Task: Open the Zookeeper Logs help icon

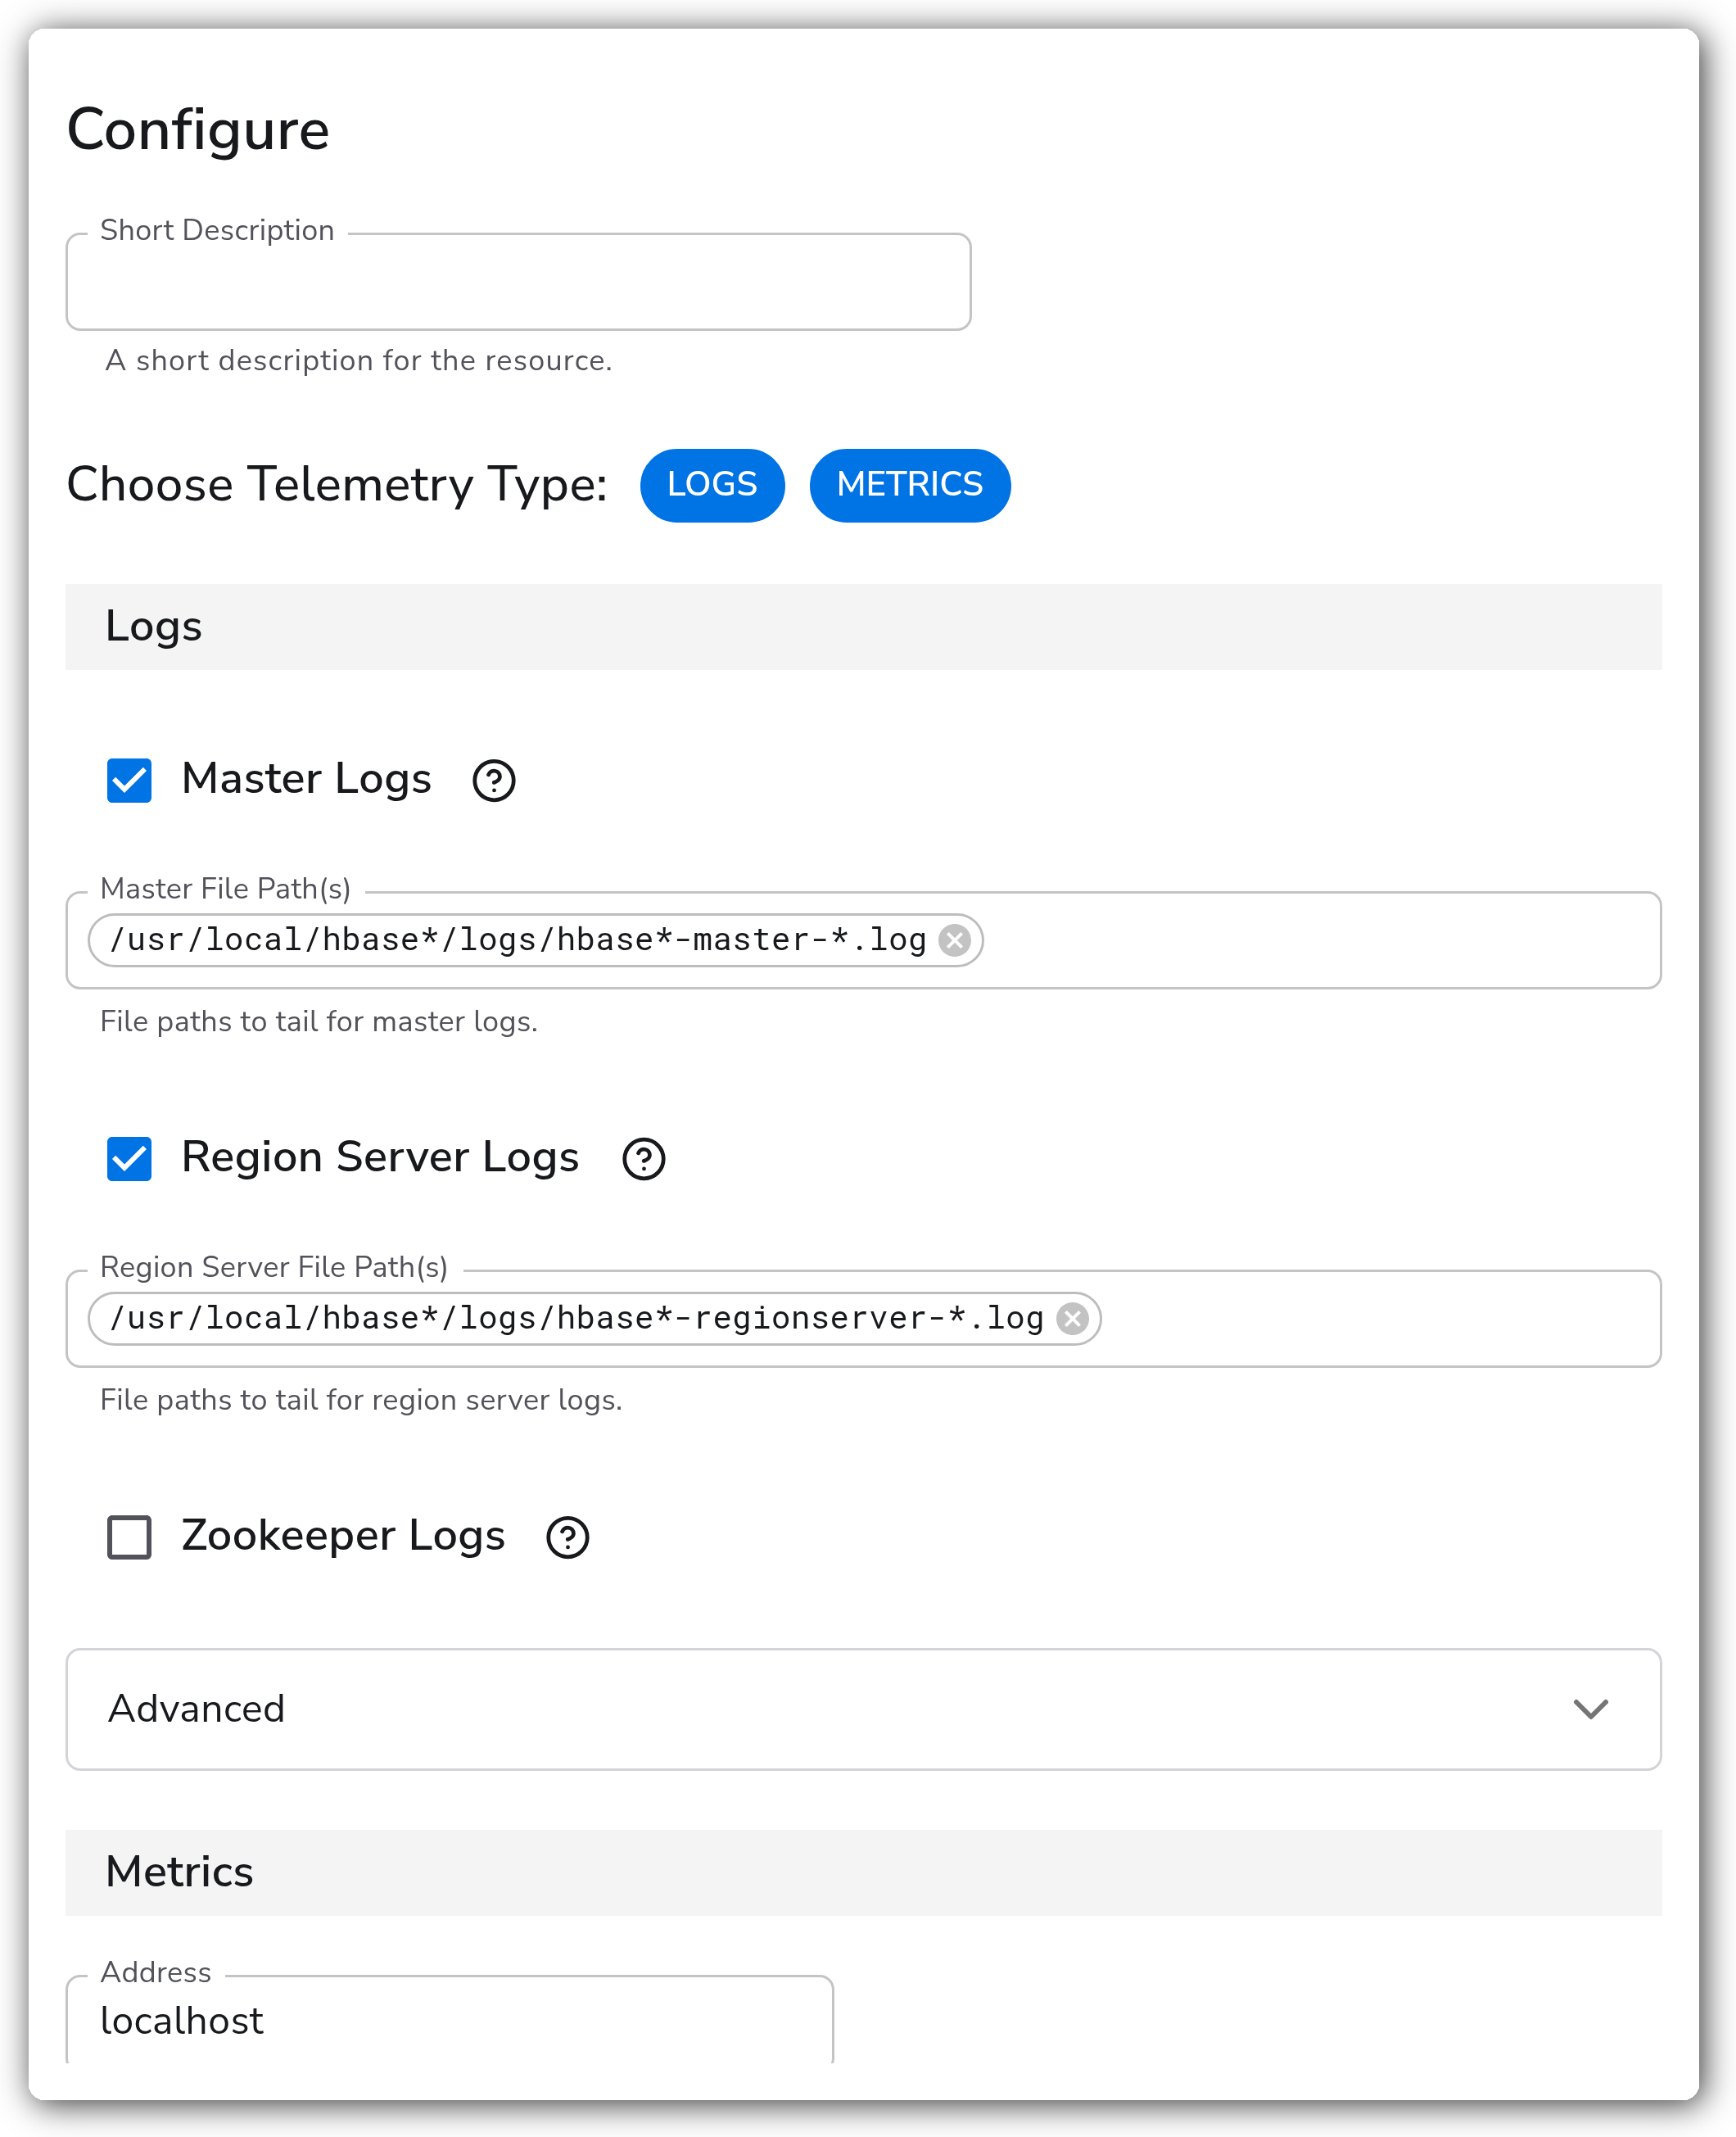Action: tap(568, 1537)
